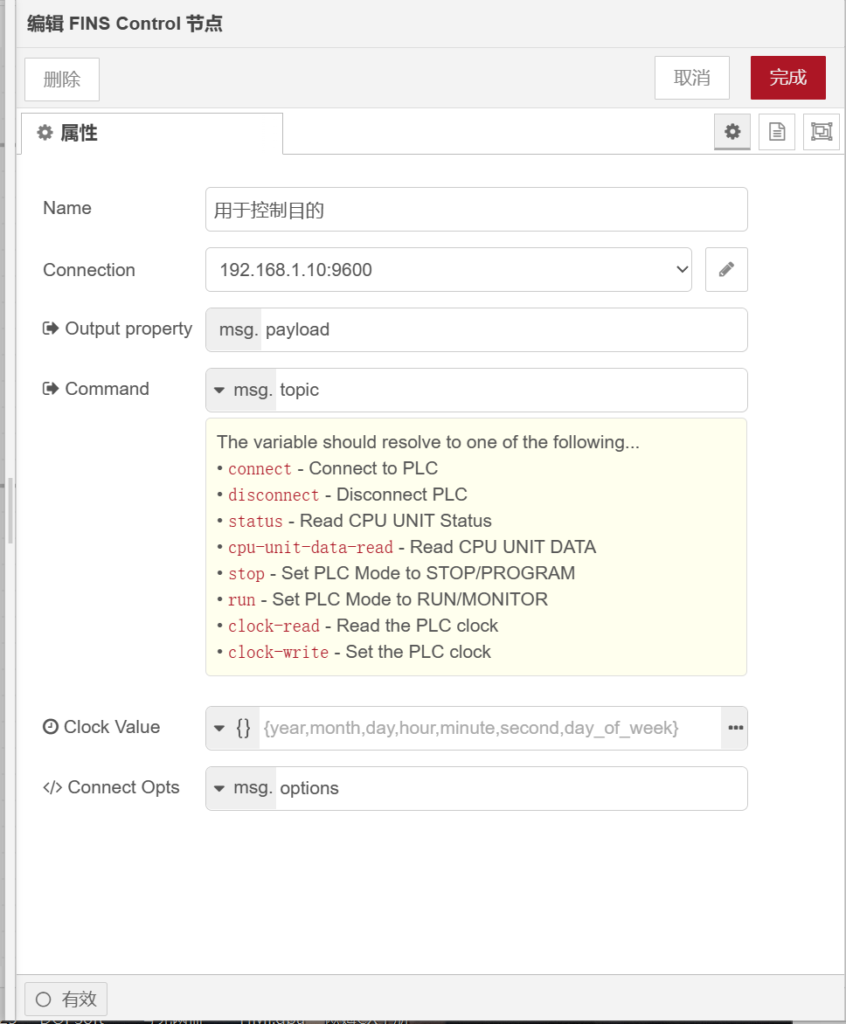Screen dimensions: 846x1024
Task: Expand Clock Value editor with ellipsis button
Action: [x=735, y=728]
